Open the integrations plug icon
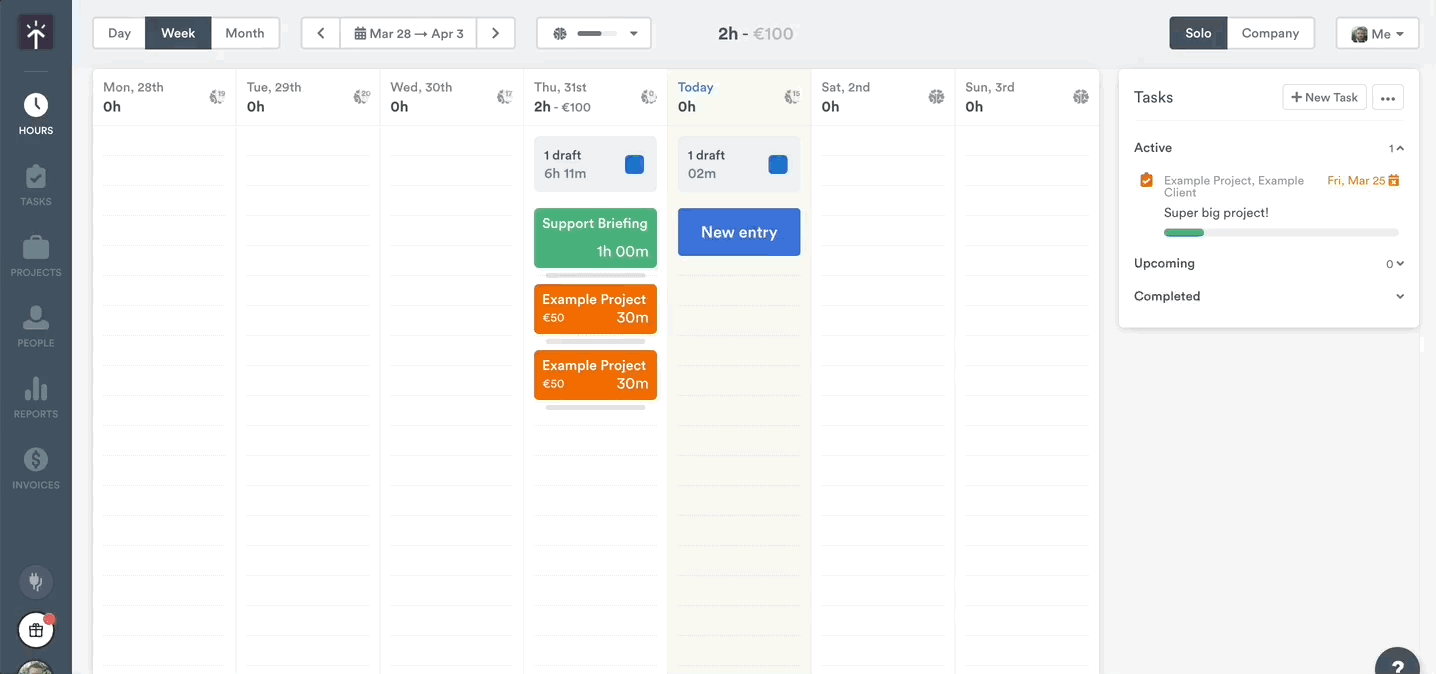Image resolution: width=1436 pixels, height=674 pixels. tap(35, 582)
